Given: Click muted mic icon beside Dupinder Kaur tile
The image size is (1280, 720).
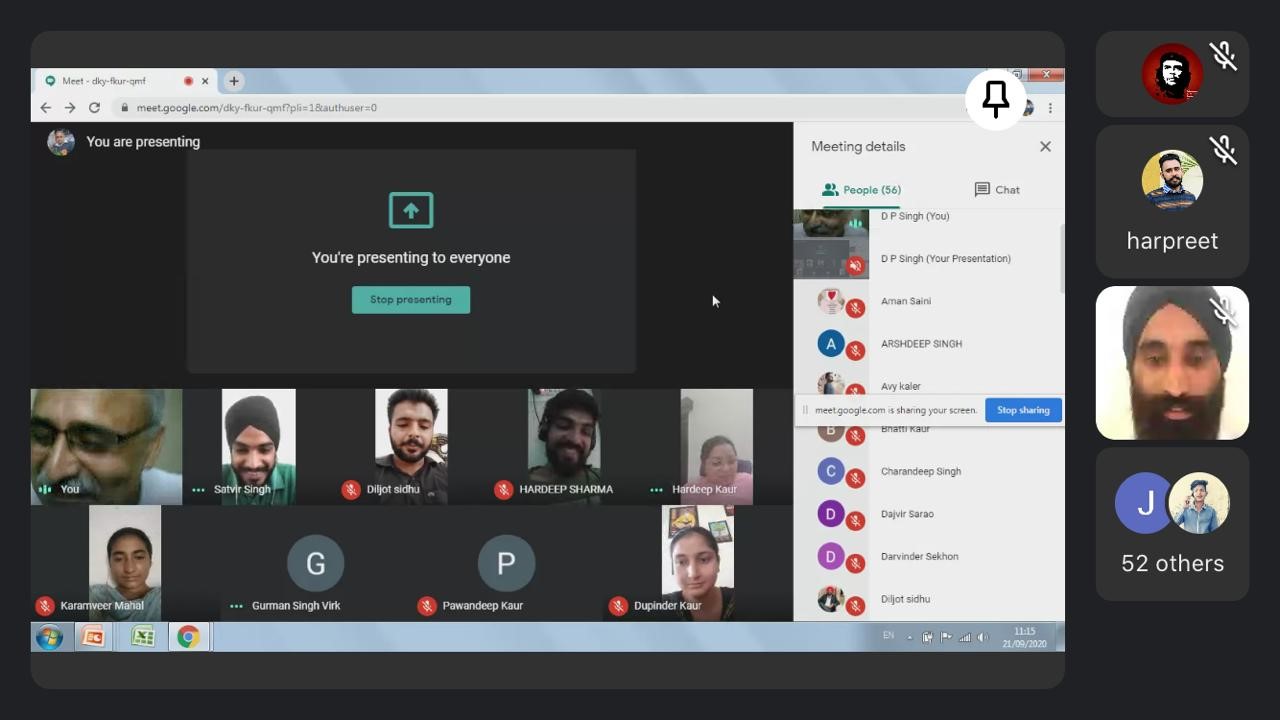Looking at the screenshot, I should [618, 605].
